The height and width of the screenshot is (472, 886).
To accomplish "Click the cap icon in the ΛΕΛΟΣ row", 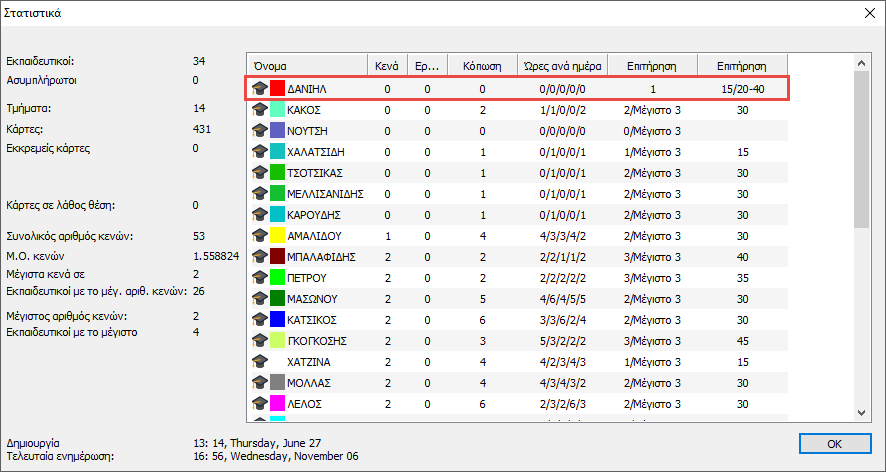I will point(260,403).
